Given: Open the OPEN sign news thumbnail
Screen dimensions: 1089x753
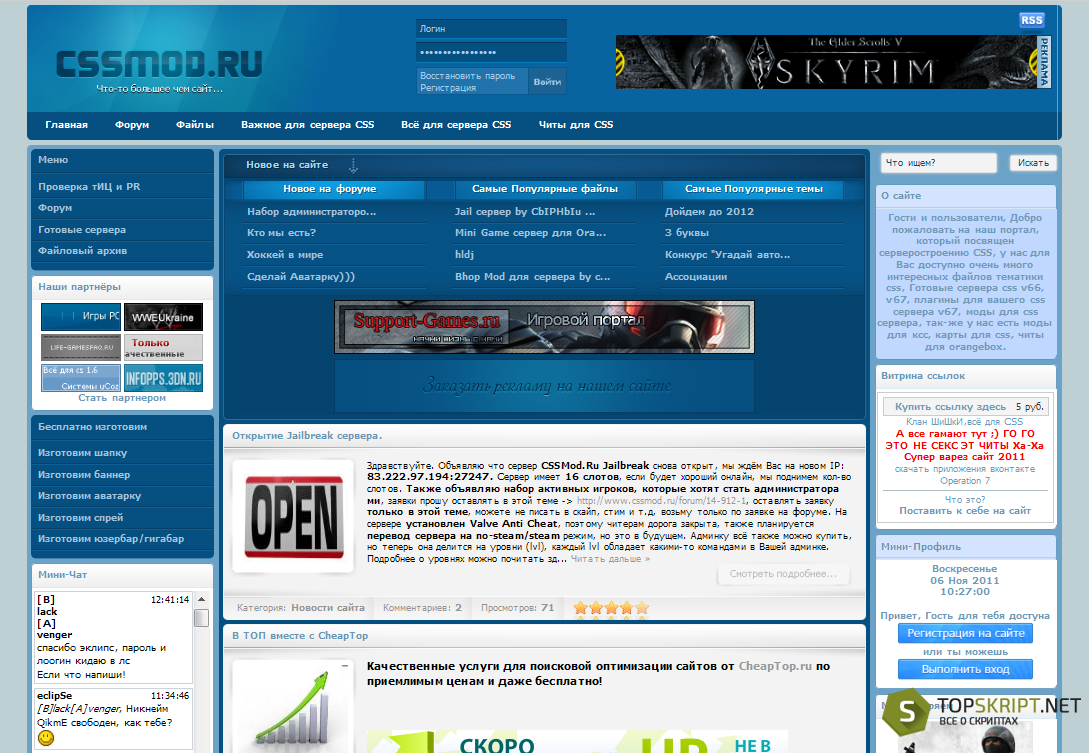Looking at the screenshot, I should [x=293, y=516].
